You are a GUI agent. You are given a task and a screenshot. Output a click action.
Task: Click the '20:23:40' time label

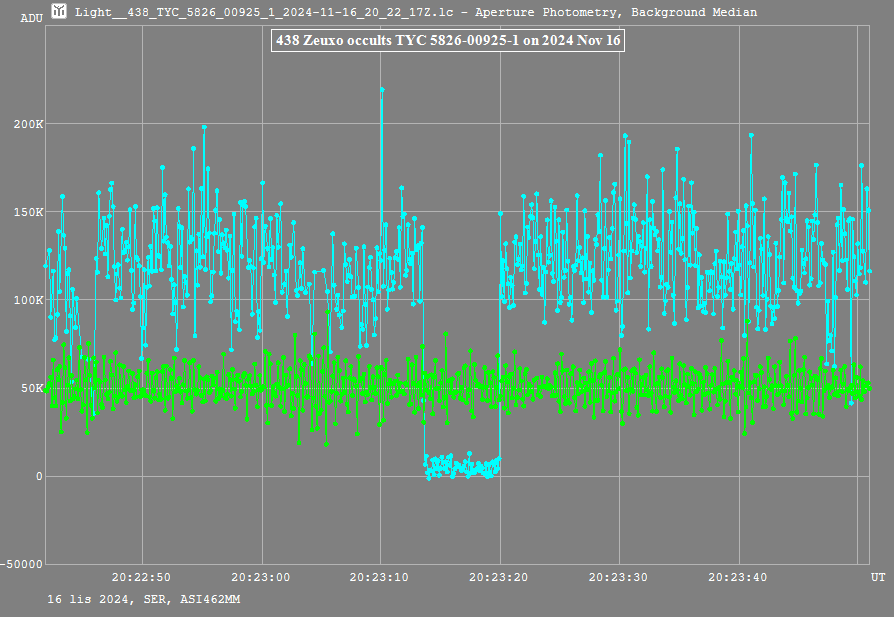click(x=738, y=577)
